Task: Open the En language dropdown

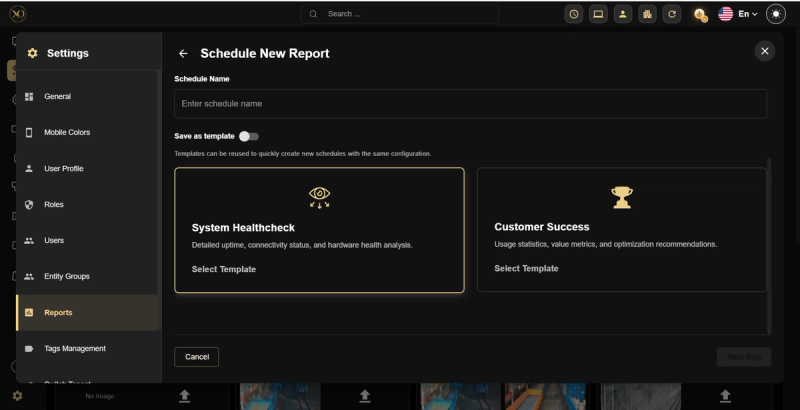Action: (747, 14)
